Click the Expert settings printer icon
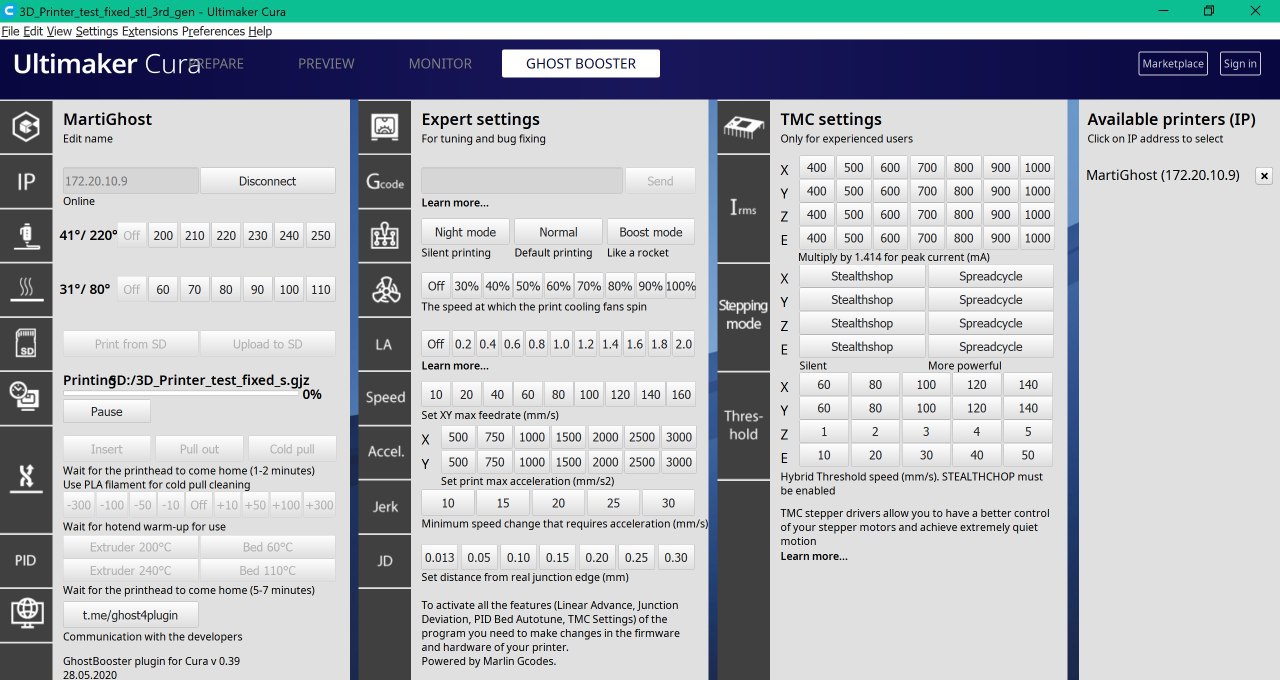The width and height of the screenshot is (1280, 680). pos(385,126)
